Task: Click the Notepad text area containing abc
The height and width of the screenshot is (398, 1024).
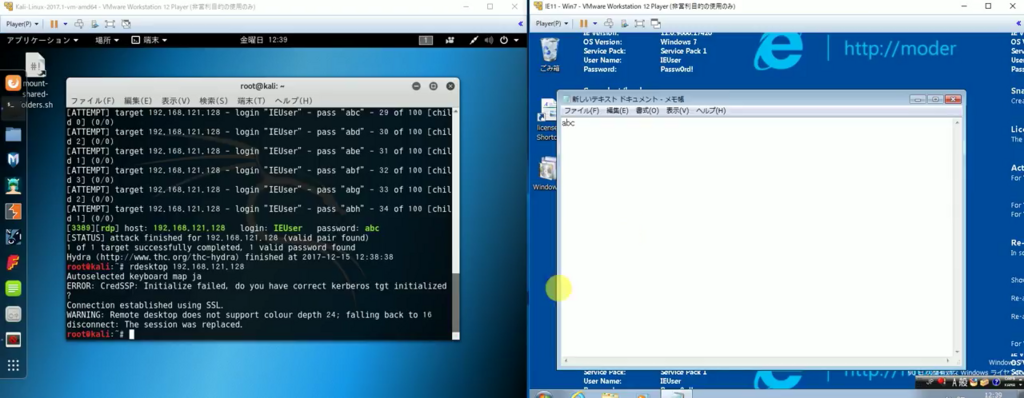Action: point(758,236)
